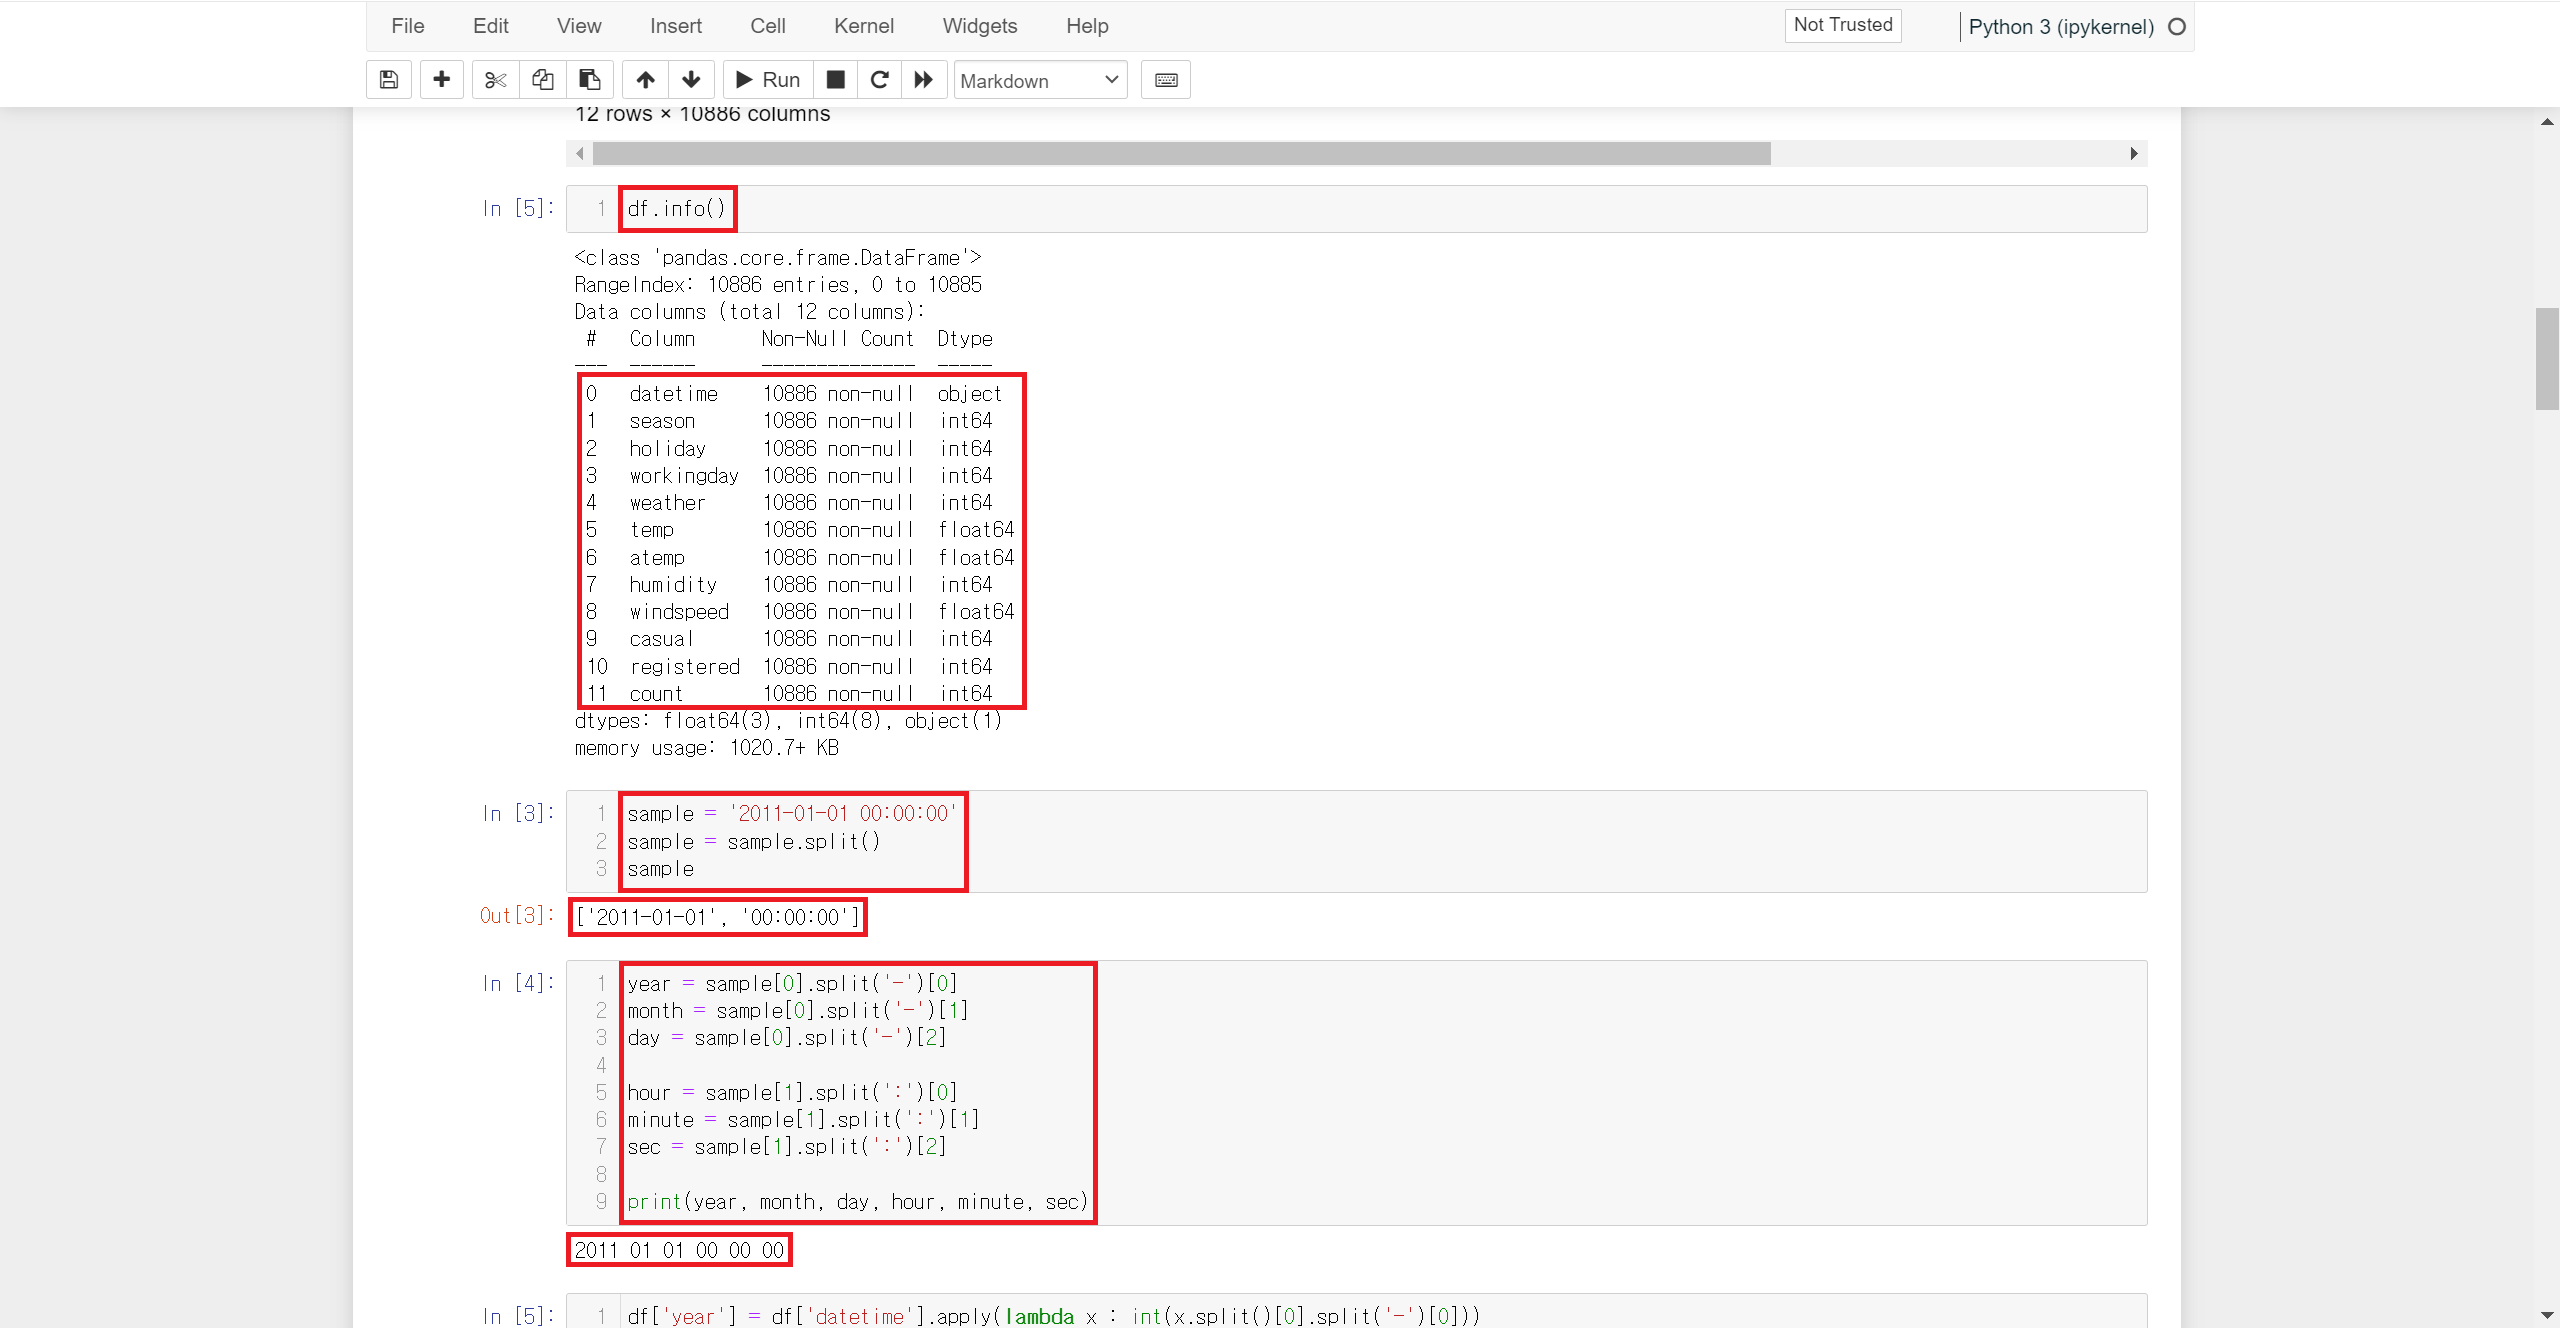The image size is (2560, 1328).
Task: Cut selected cells with the scissors icon
Action: click(x=495, y=80)
